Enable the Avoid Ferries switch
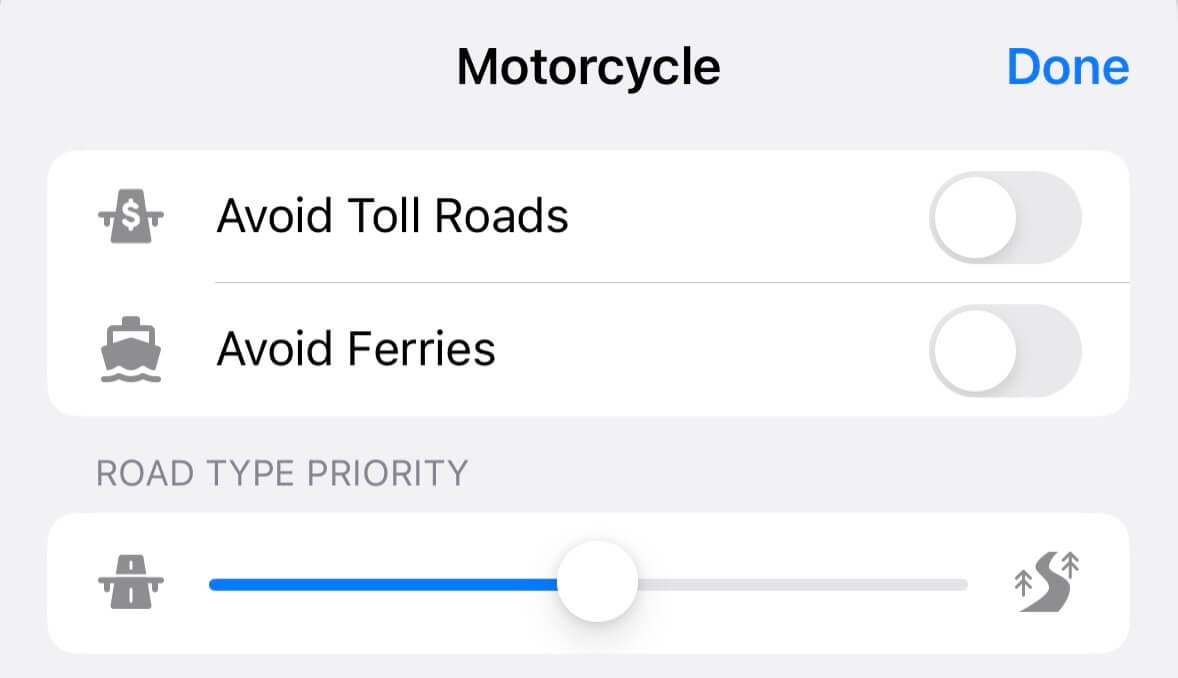This screenshot has height=678, width=1178. [x=1005, y=350]
